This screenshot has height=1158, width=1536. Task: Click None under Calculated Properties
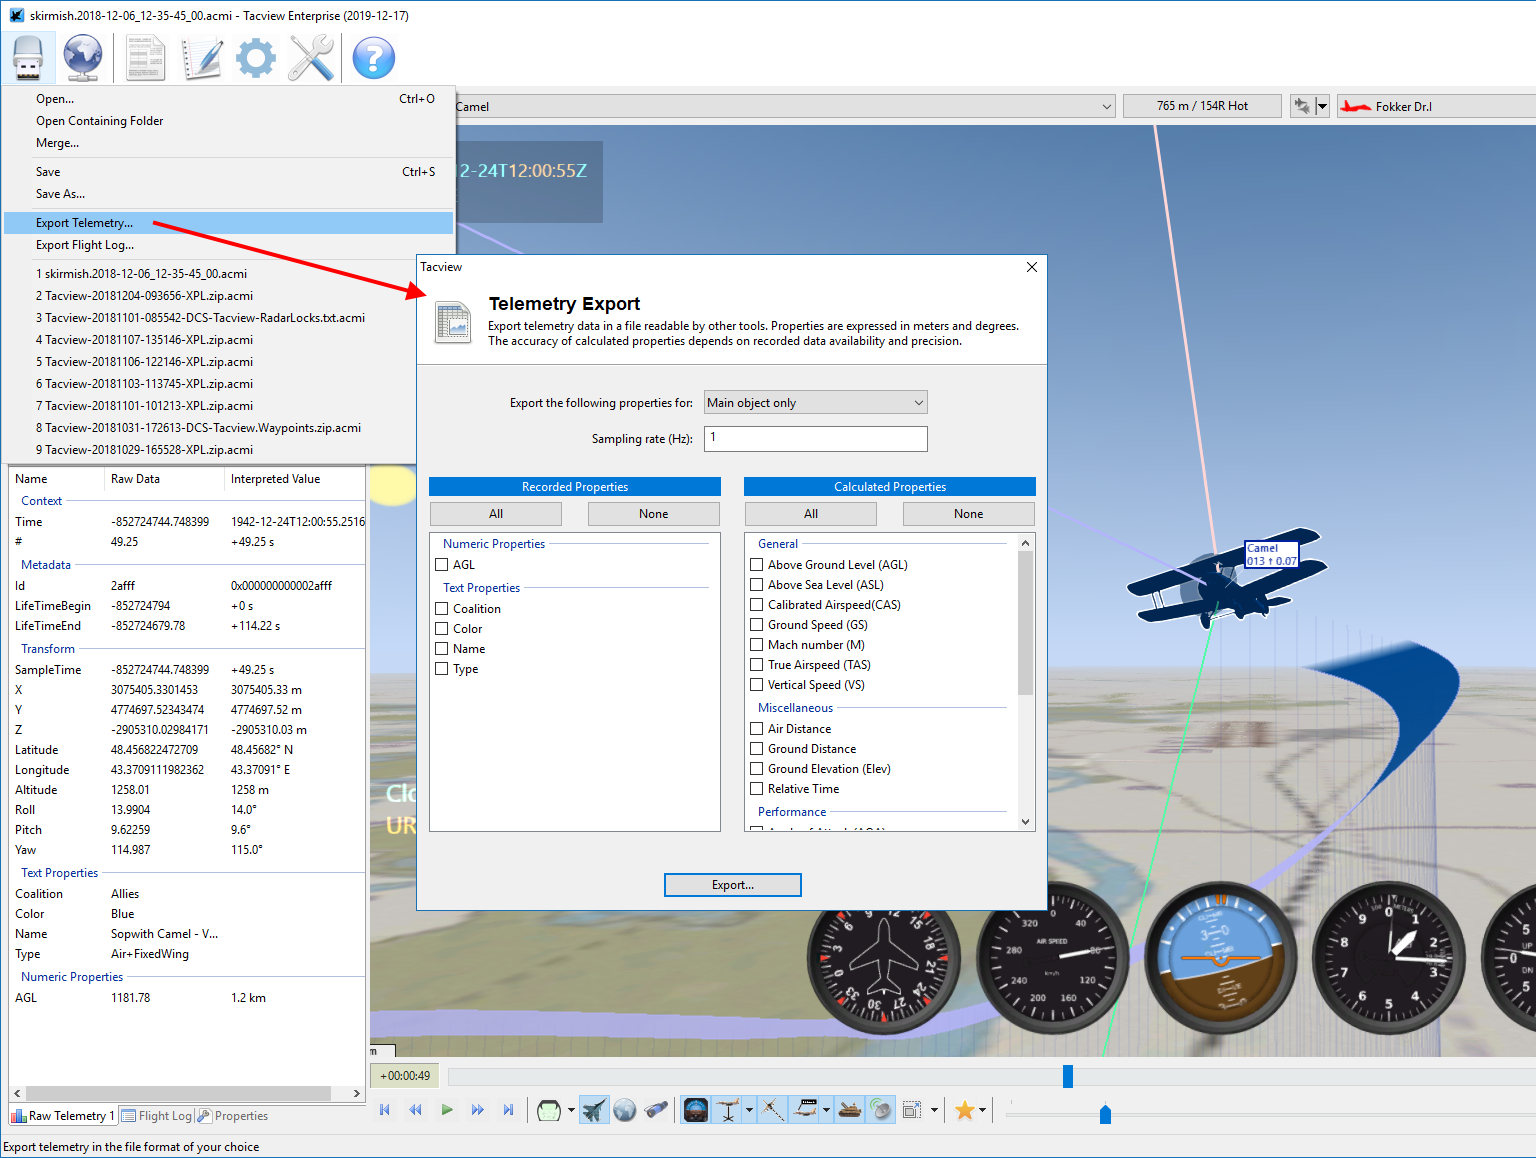969,514
